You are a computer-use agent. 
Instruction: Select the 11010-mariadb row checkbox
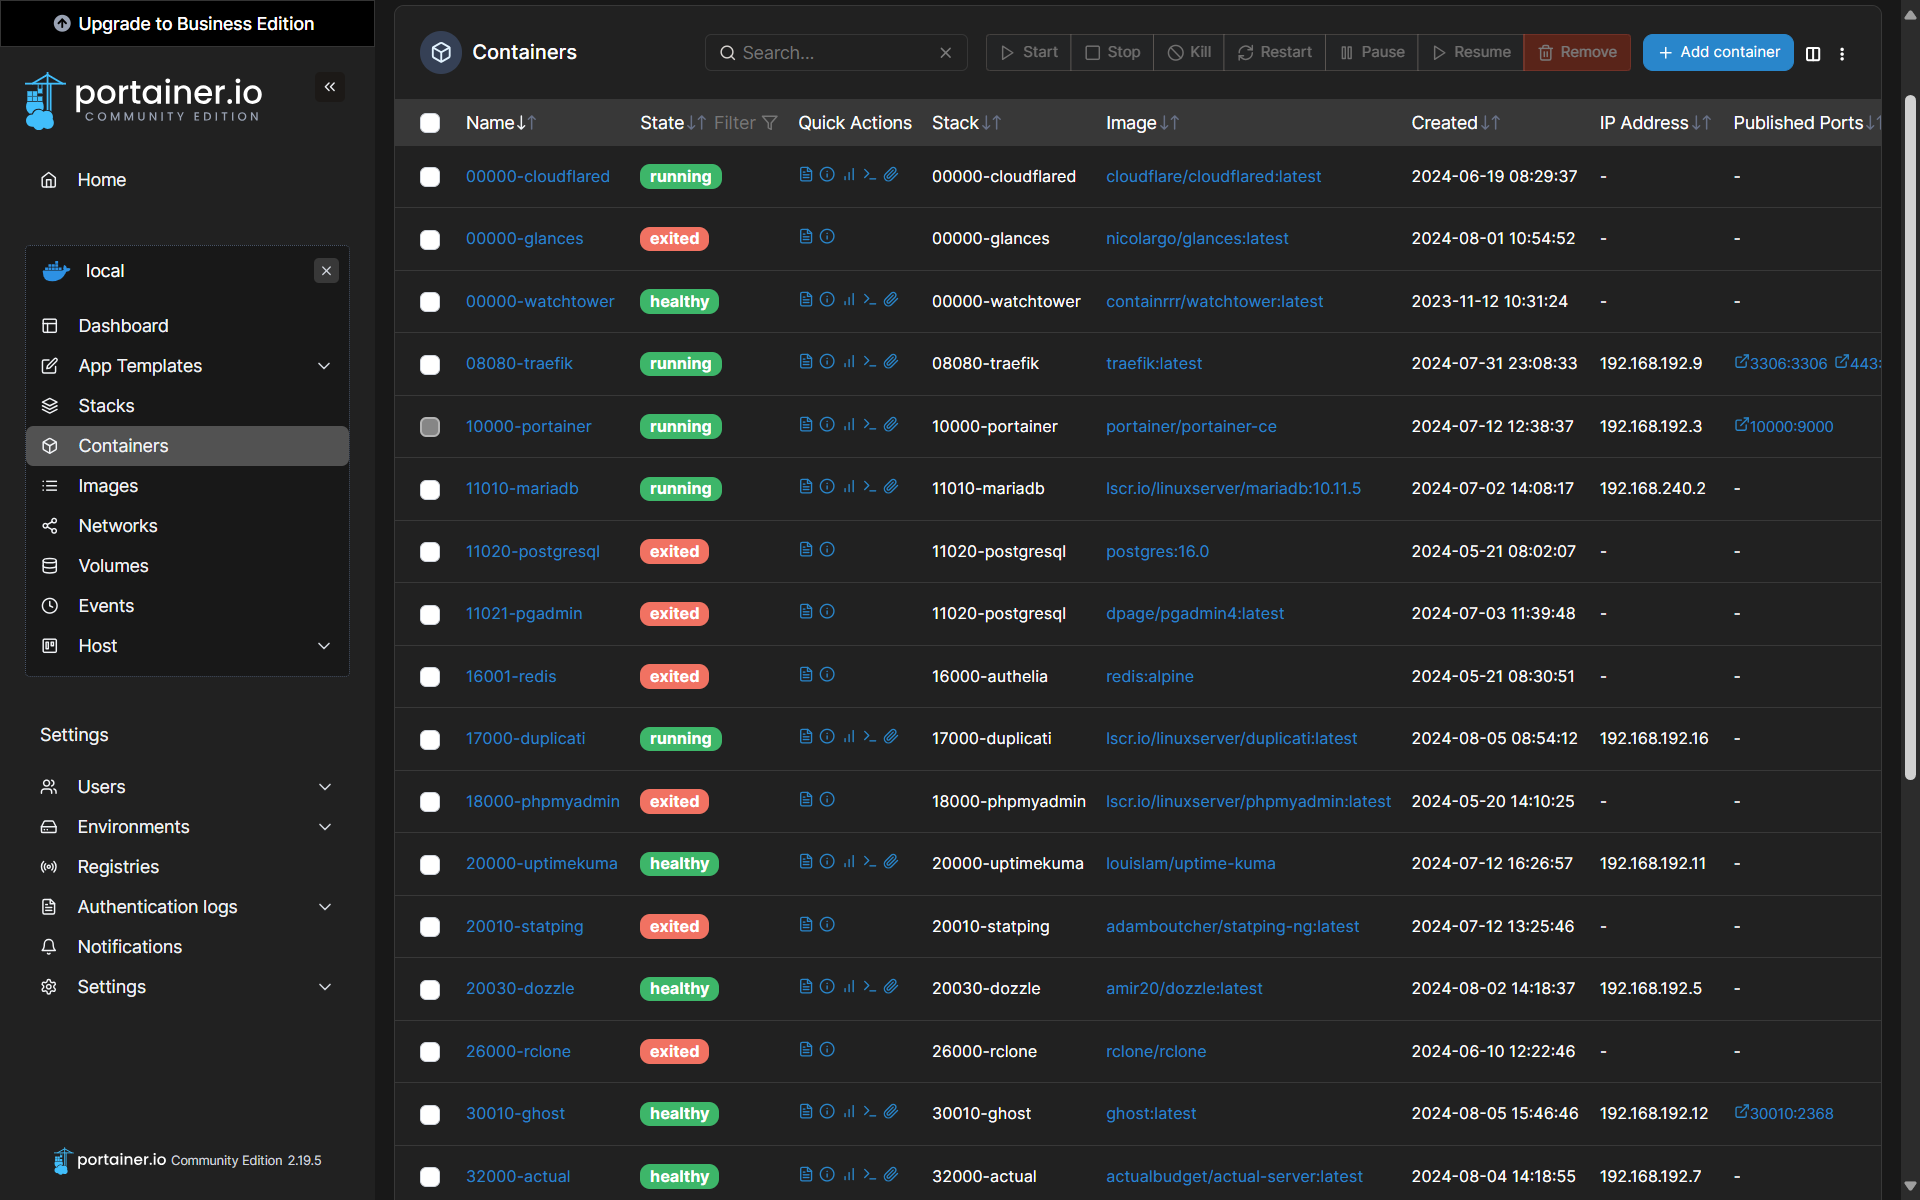[x=430, y=490]
